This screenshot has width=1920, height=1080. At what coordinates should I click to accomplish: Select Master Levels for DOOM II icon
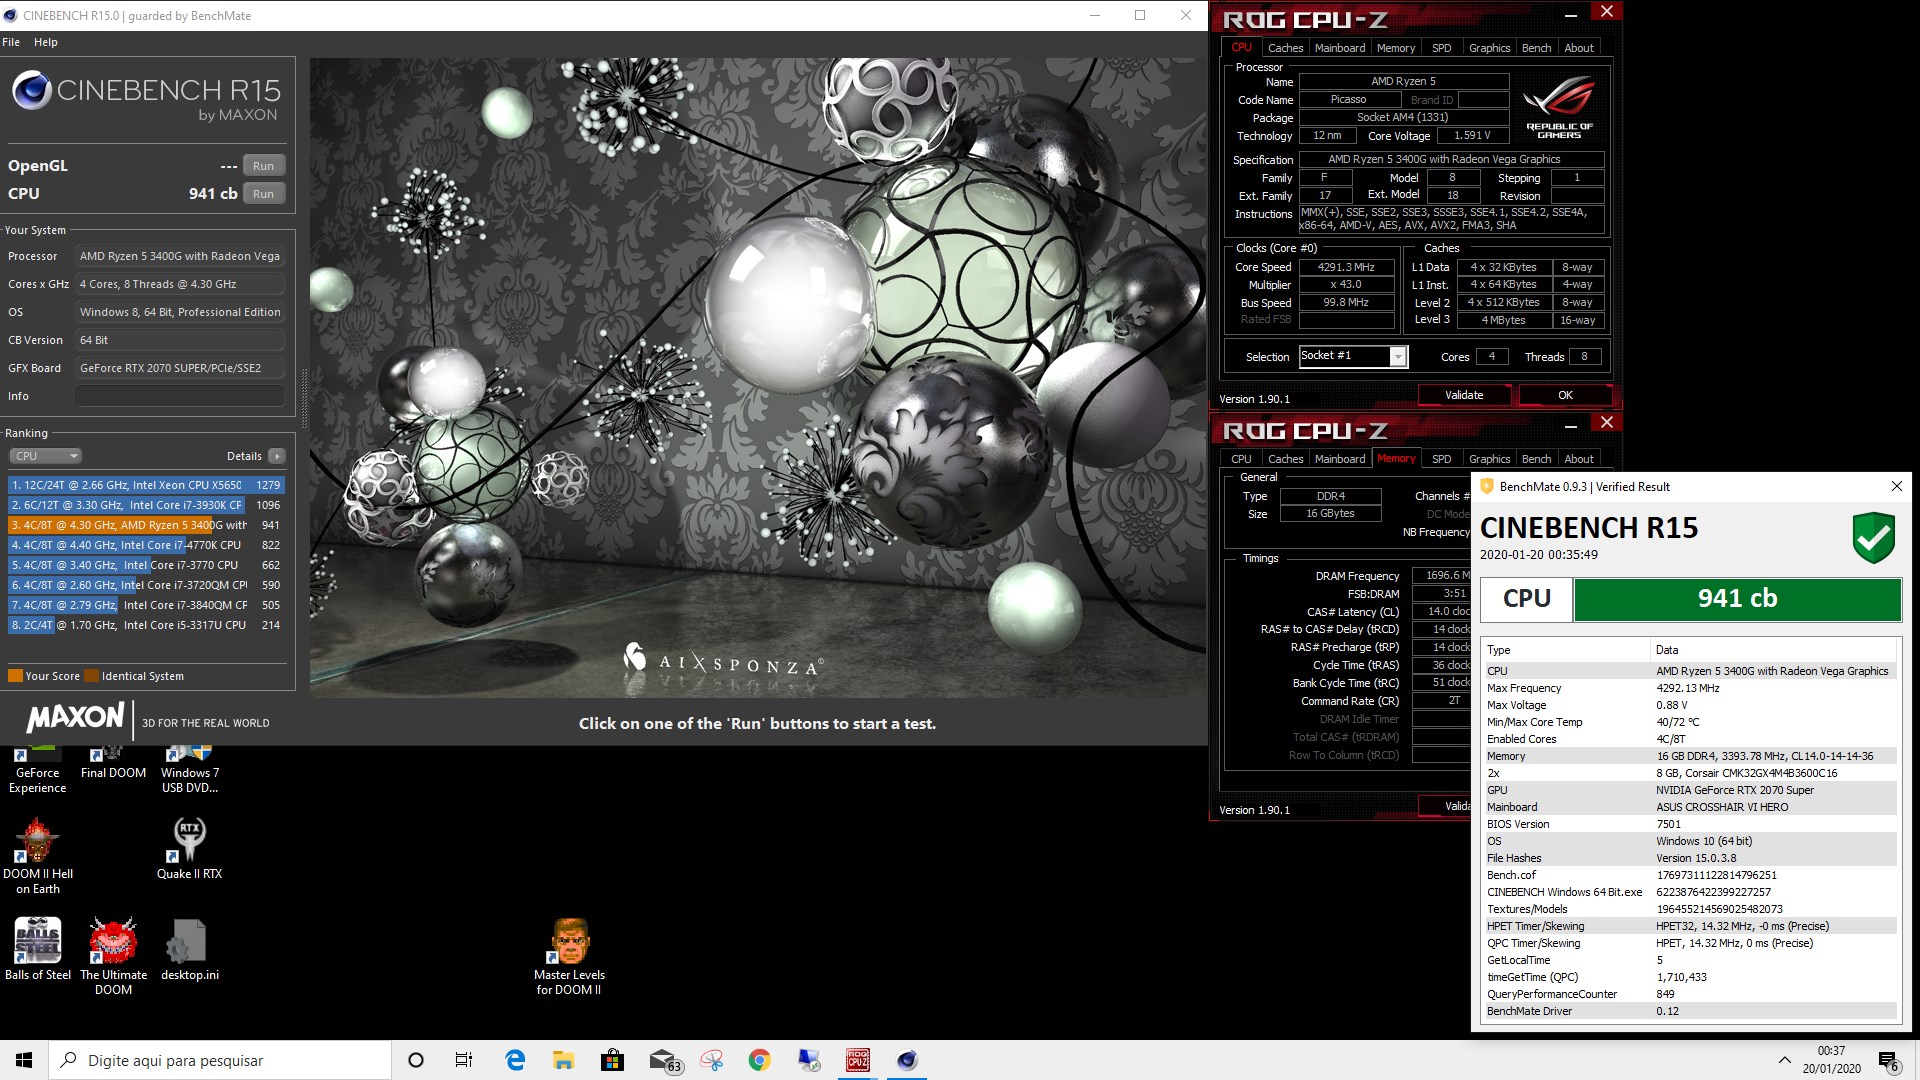(569, 955)
